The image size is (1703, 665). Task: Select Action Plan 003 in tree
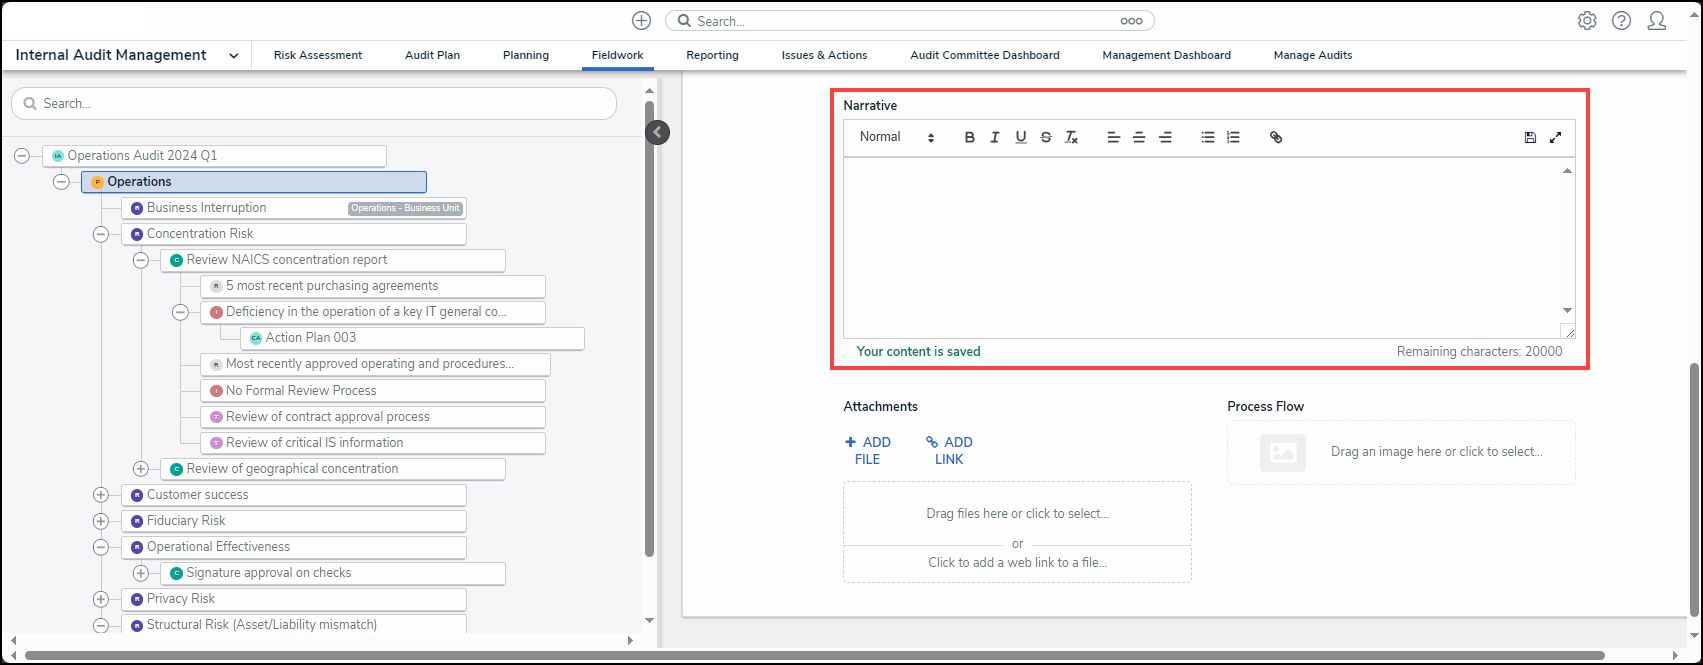(311, 338)
